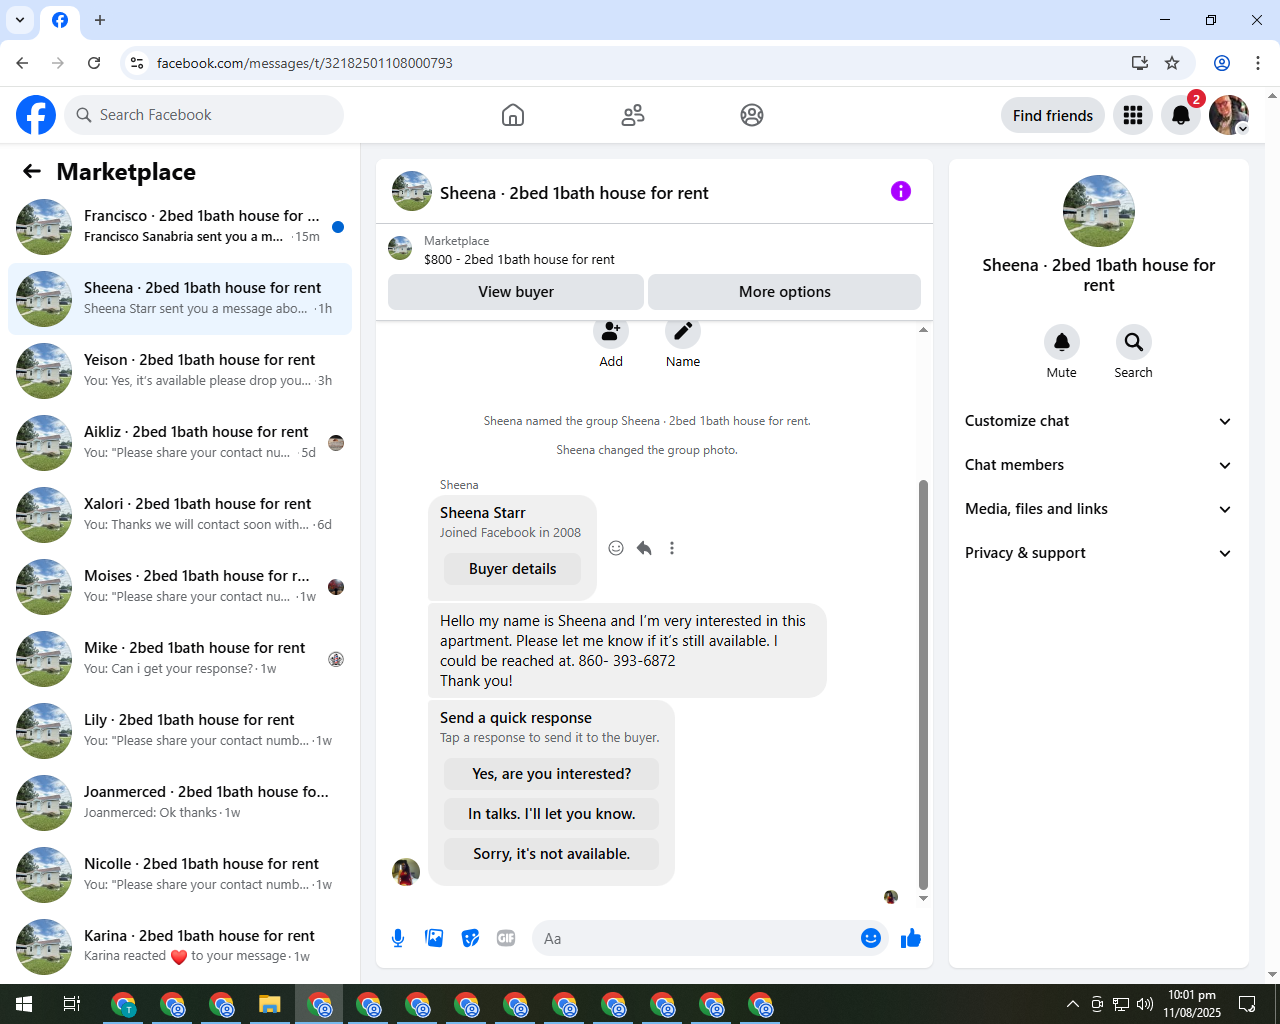The height and width of the screenshot is (1024, 1280).
Task: Reply to the Sheena Starr message arrow icon
Action: (644, 548)
